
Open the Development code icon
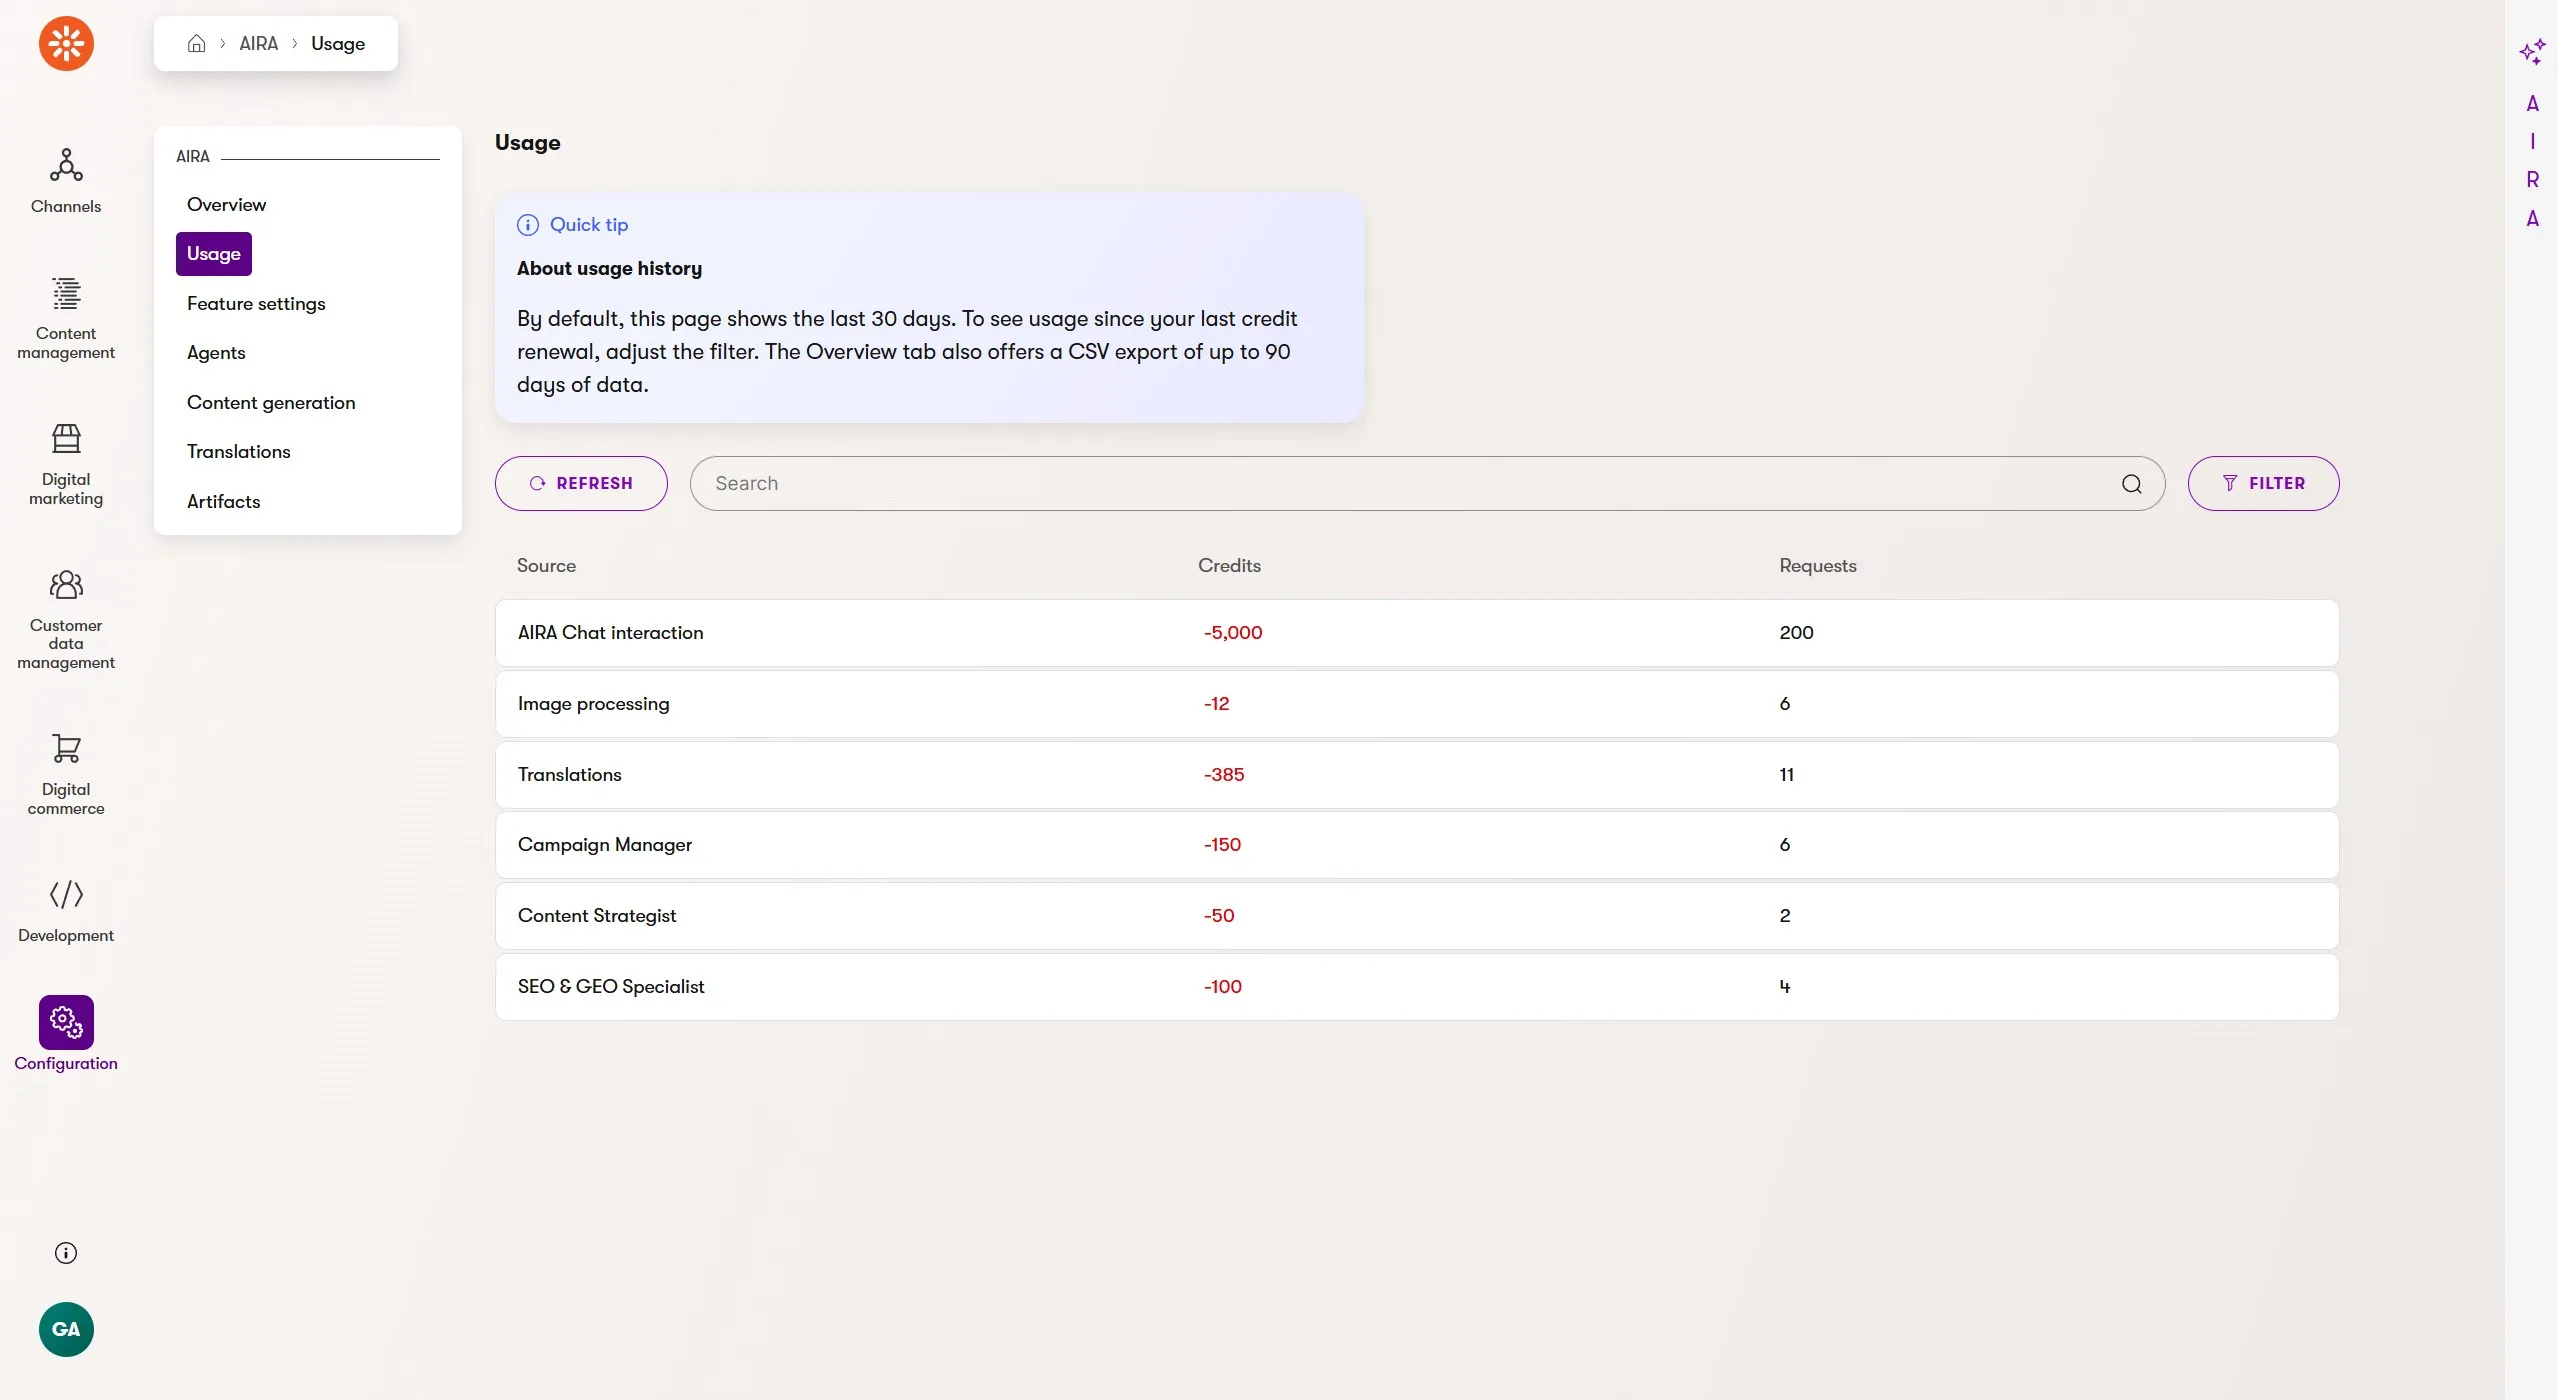[x=66, y=894]
